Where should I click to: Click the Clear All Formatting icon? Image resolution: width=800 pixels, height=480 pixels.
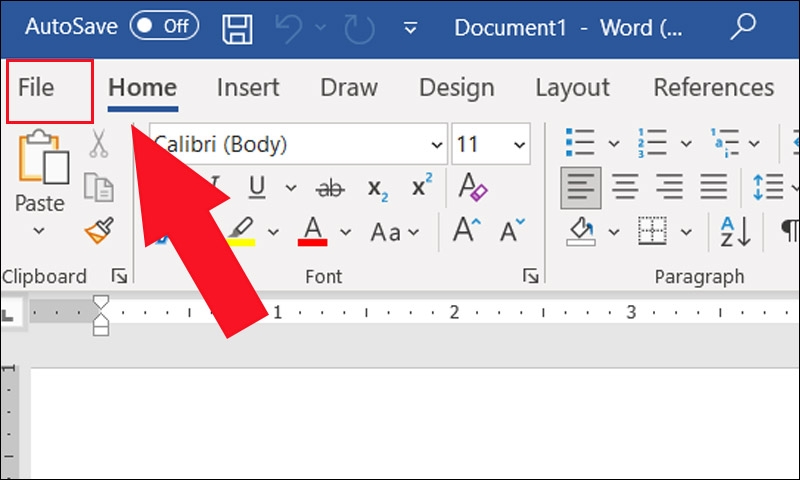tap(472, 187)
